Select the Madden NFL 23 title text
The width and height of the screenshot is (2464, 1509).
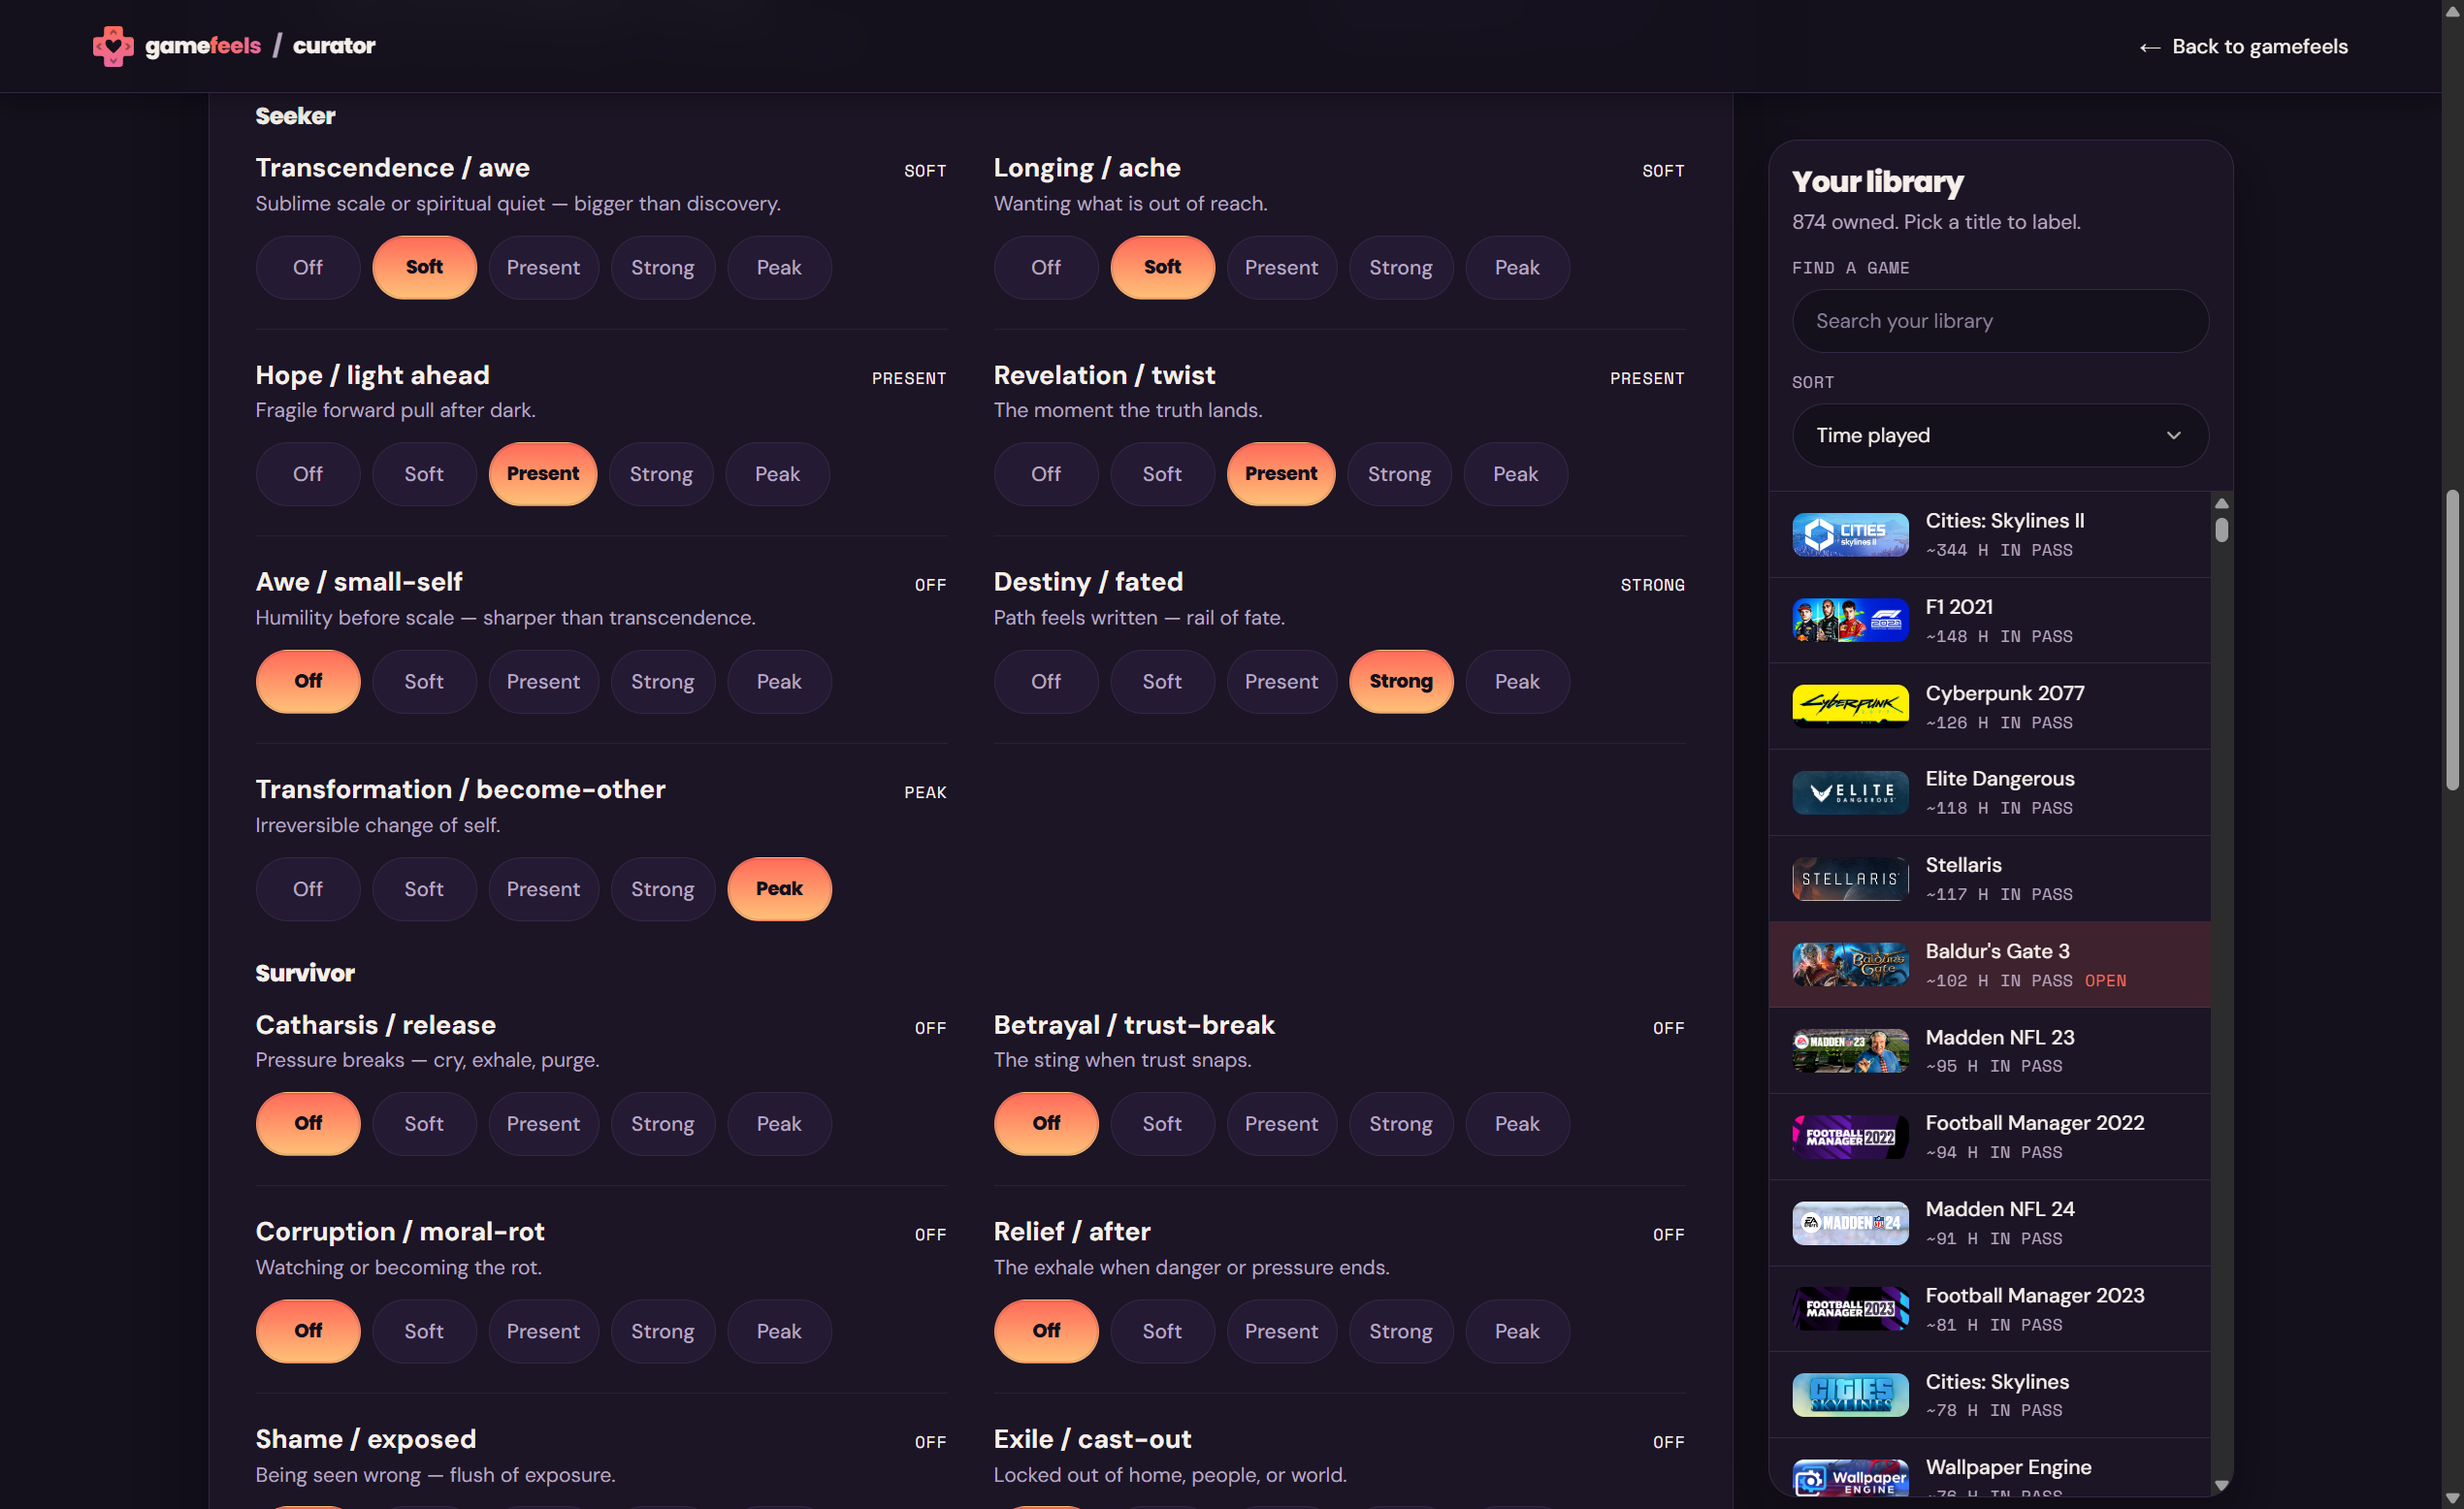2000,1037
